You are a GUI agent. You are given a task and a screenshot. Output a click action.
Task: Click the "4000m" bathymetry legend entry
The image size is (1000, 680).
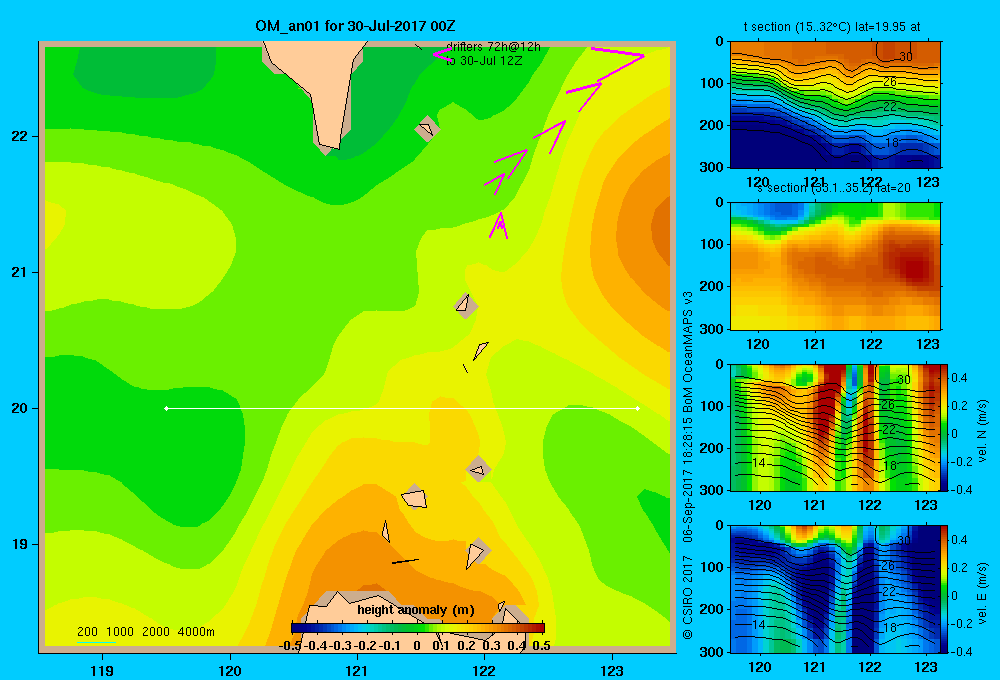[x=196, y=632]
